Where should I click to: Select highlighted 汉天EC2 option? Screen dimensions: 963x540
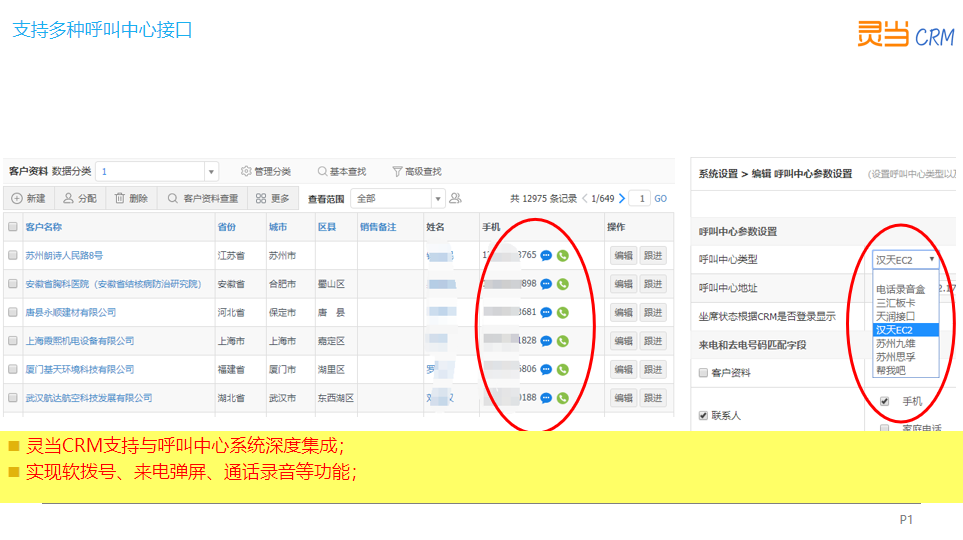pyautogui.click(x=906, y=330)
